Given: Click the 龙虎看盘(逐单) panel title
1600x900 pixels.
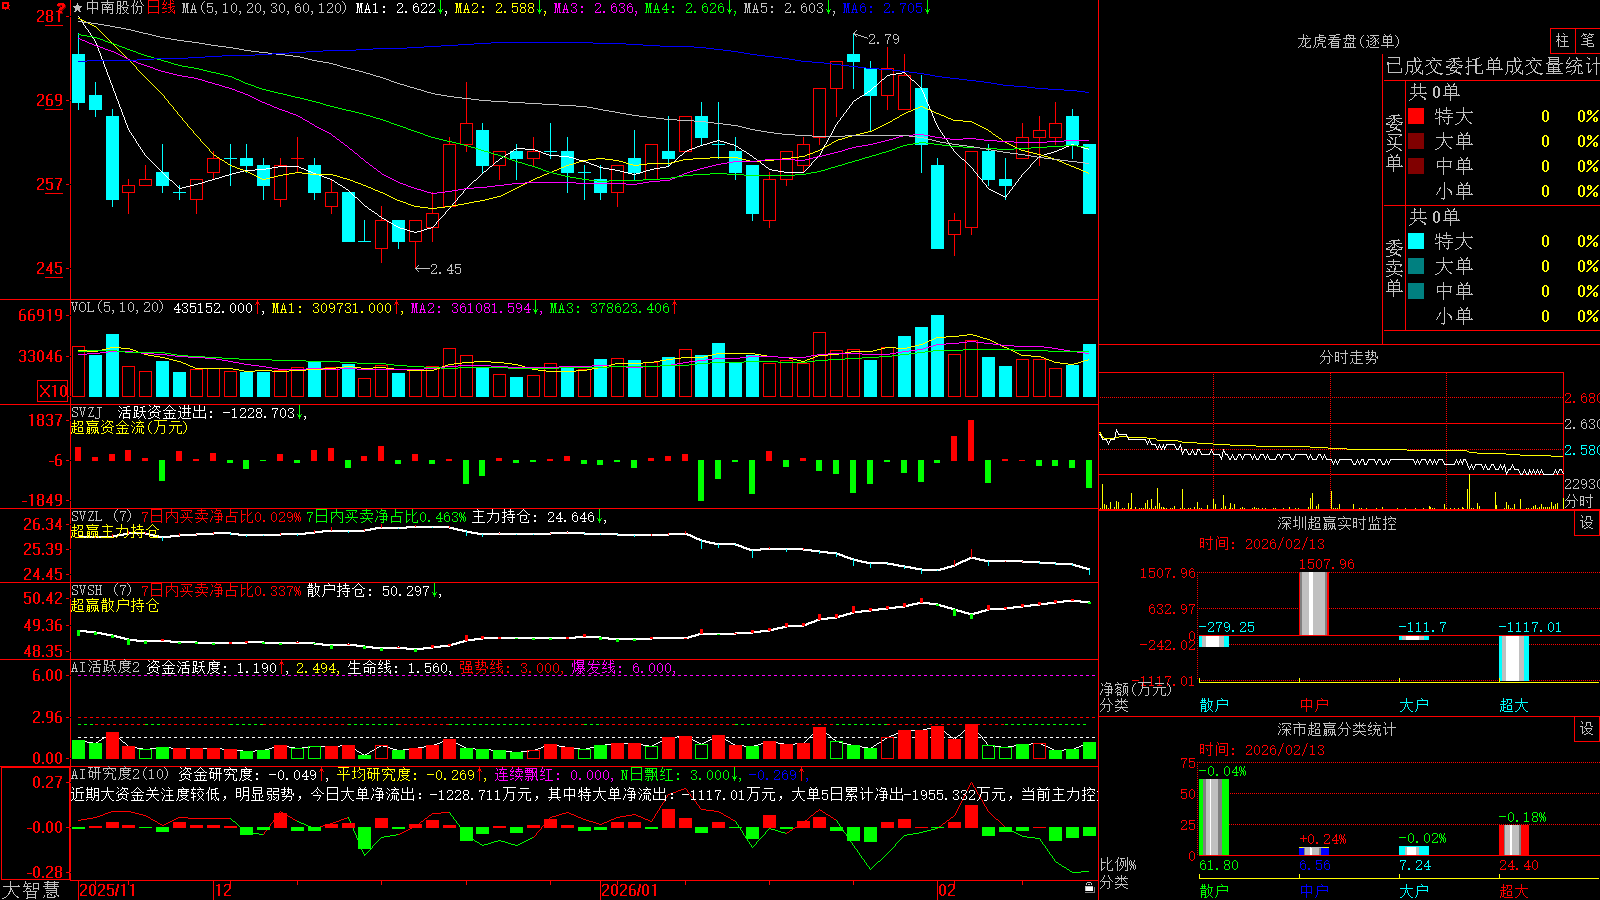Looking at the screenshot, I should pyautogui.click(x=1348, y=41).
